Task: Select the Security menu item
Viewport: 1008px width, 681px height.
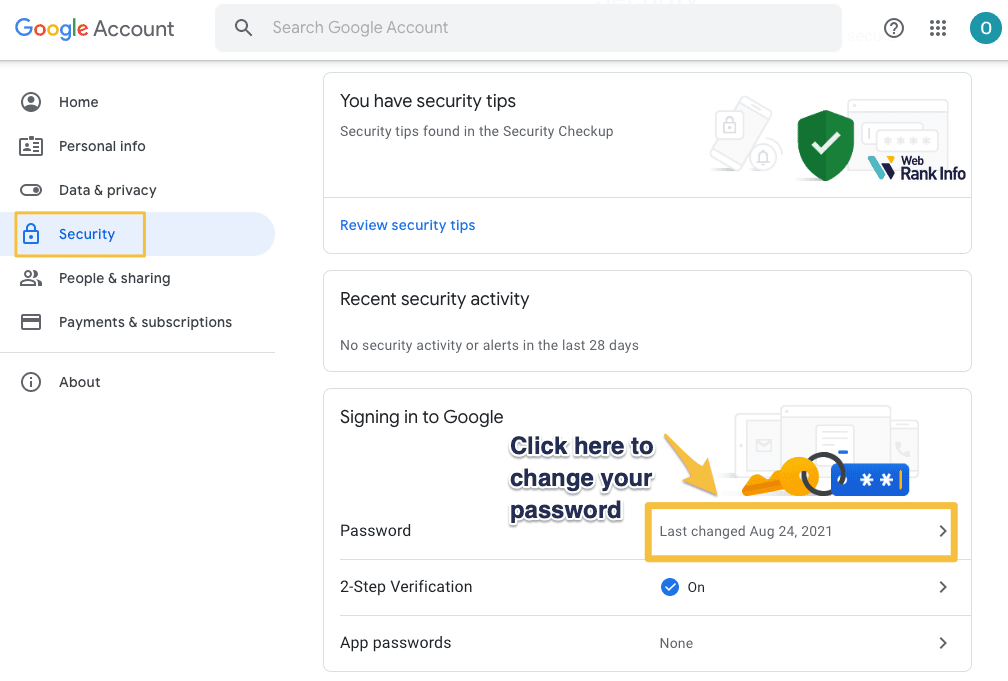Action: [x=87, y=234]
